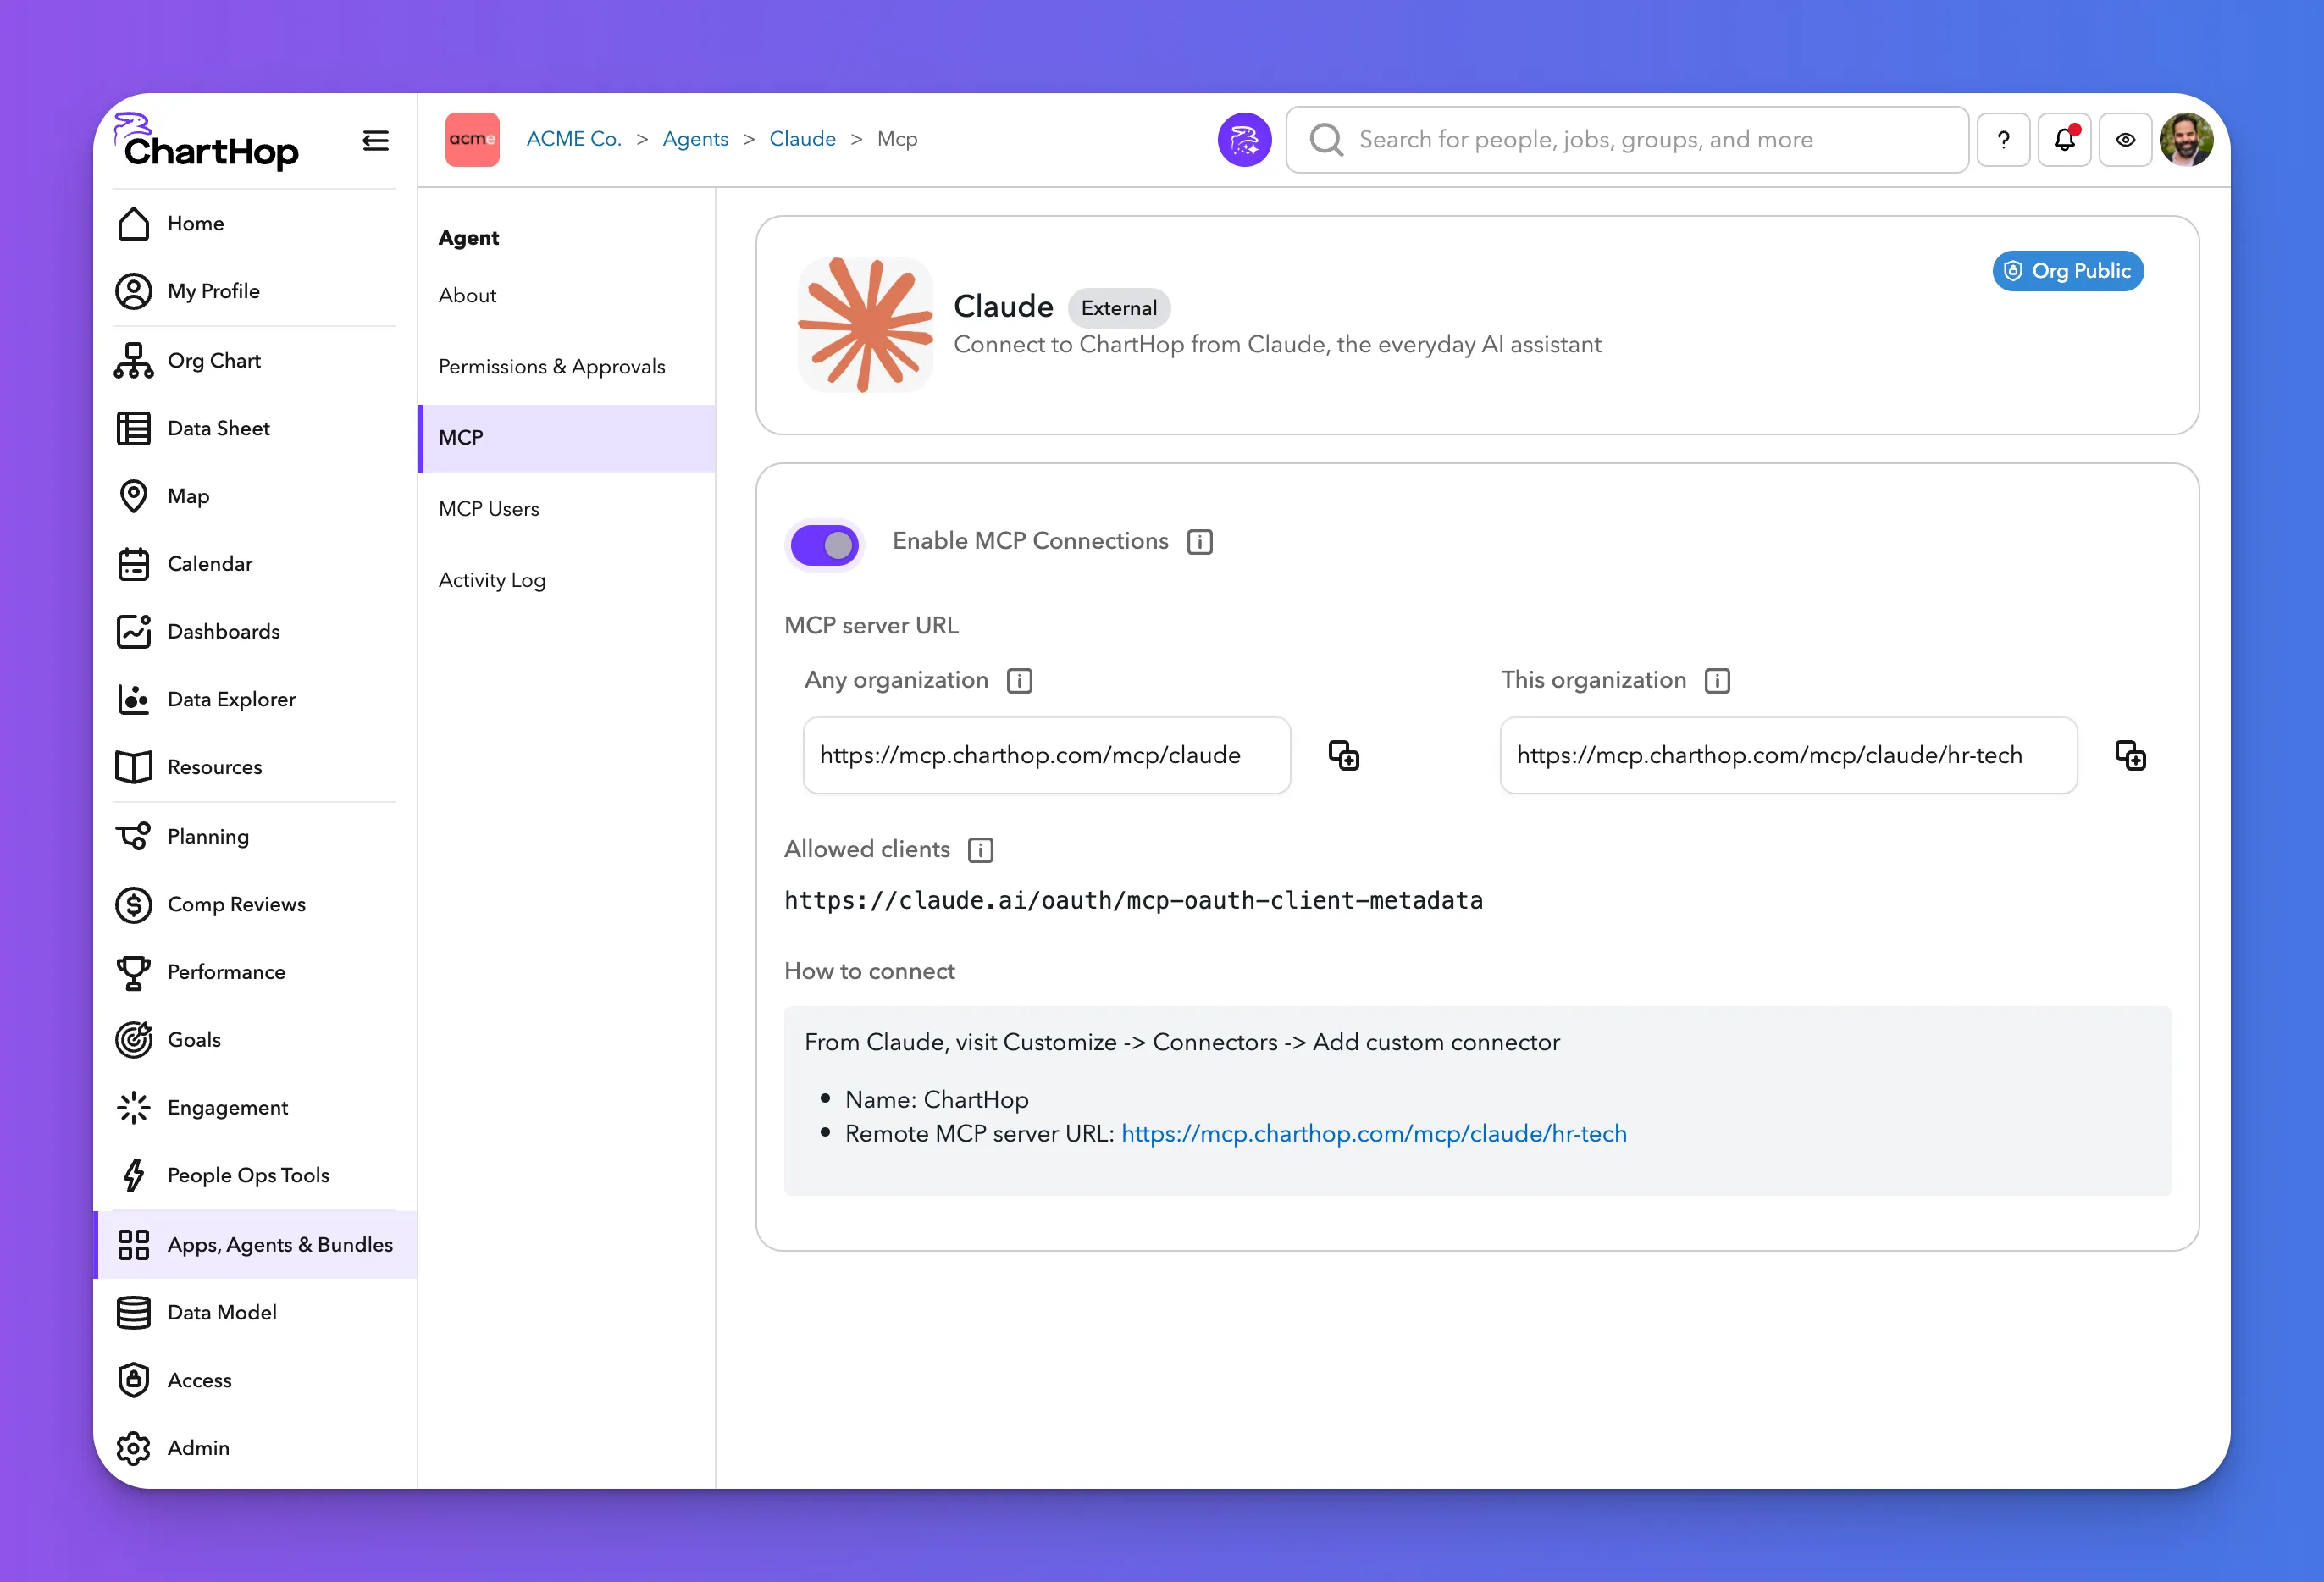The width and height of the screenshot is (2324, 1582).
Task: Click the Claude starburst logo
Action: (865, 325)
